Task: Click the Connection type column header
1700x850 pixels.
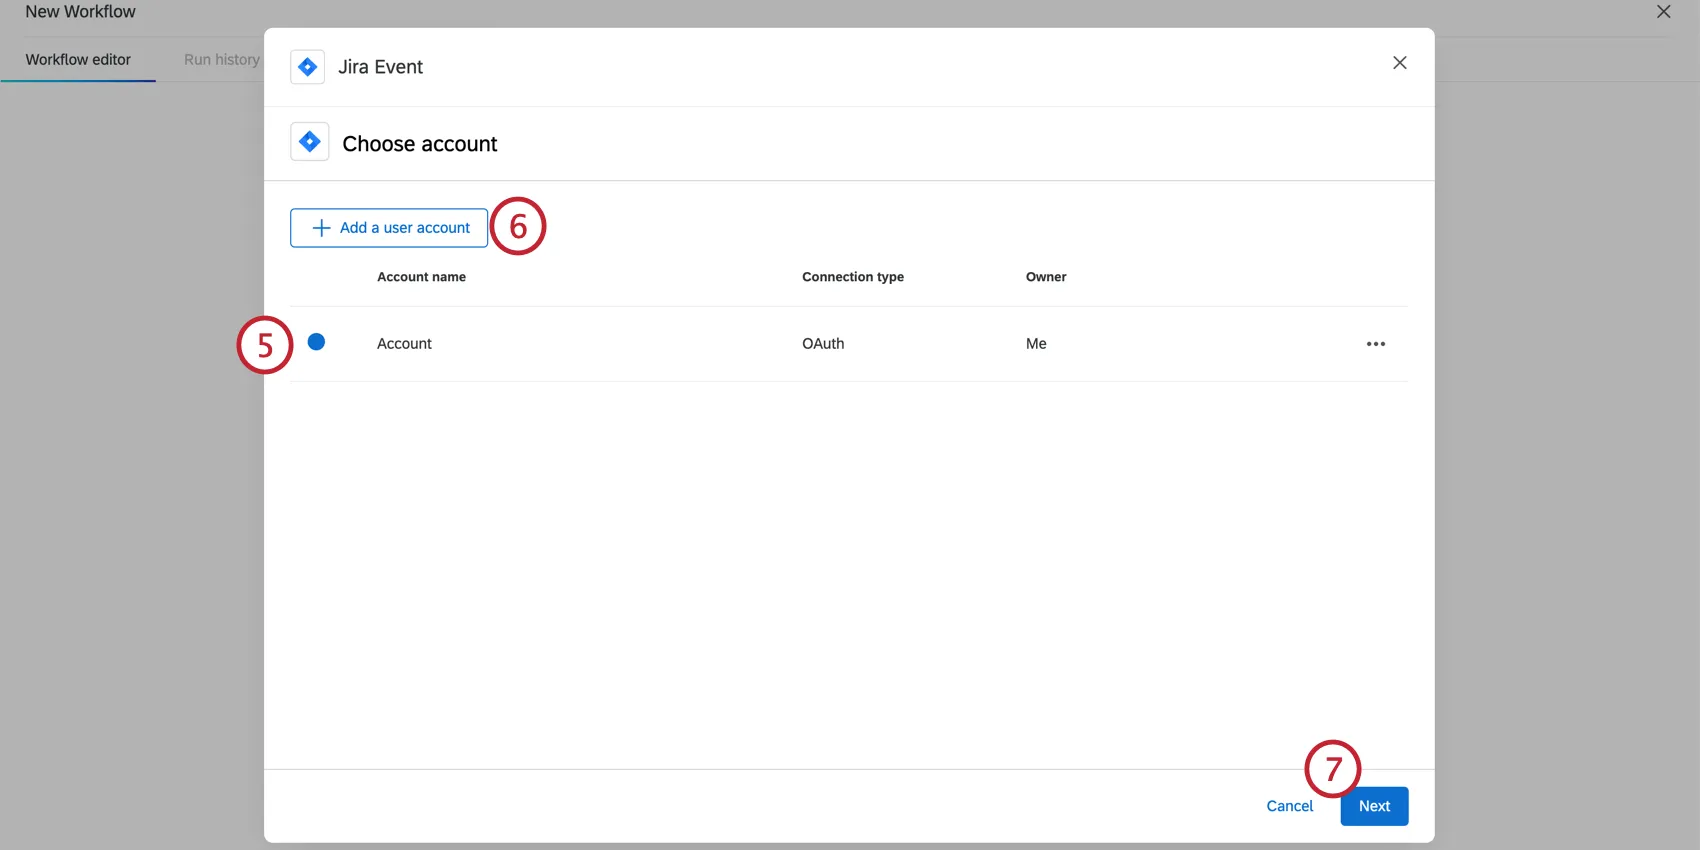Action: pos(853,277)
